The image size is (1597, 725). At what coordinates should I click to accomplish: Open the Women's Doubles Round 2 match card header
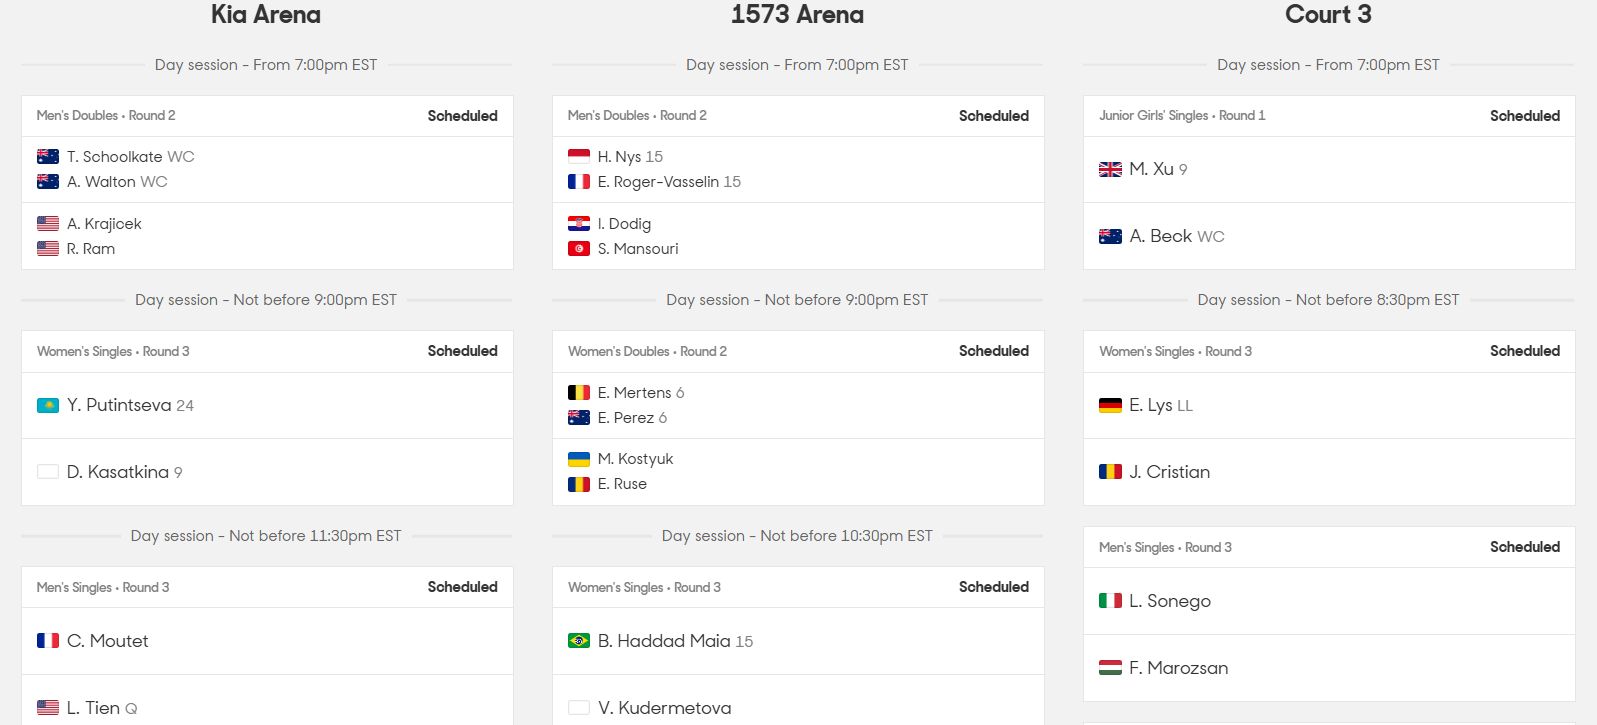coord(798,351)
